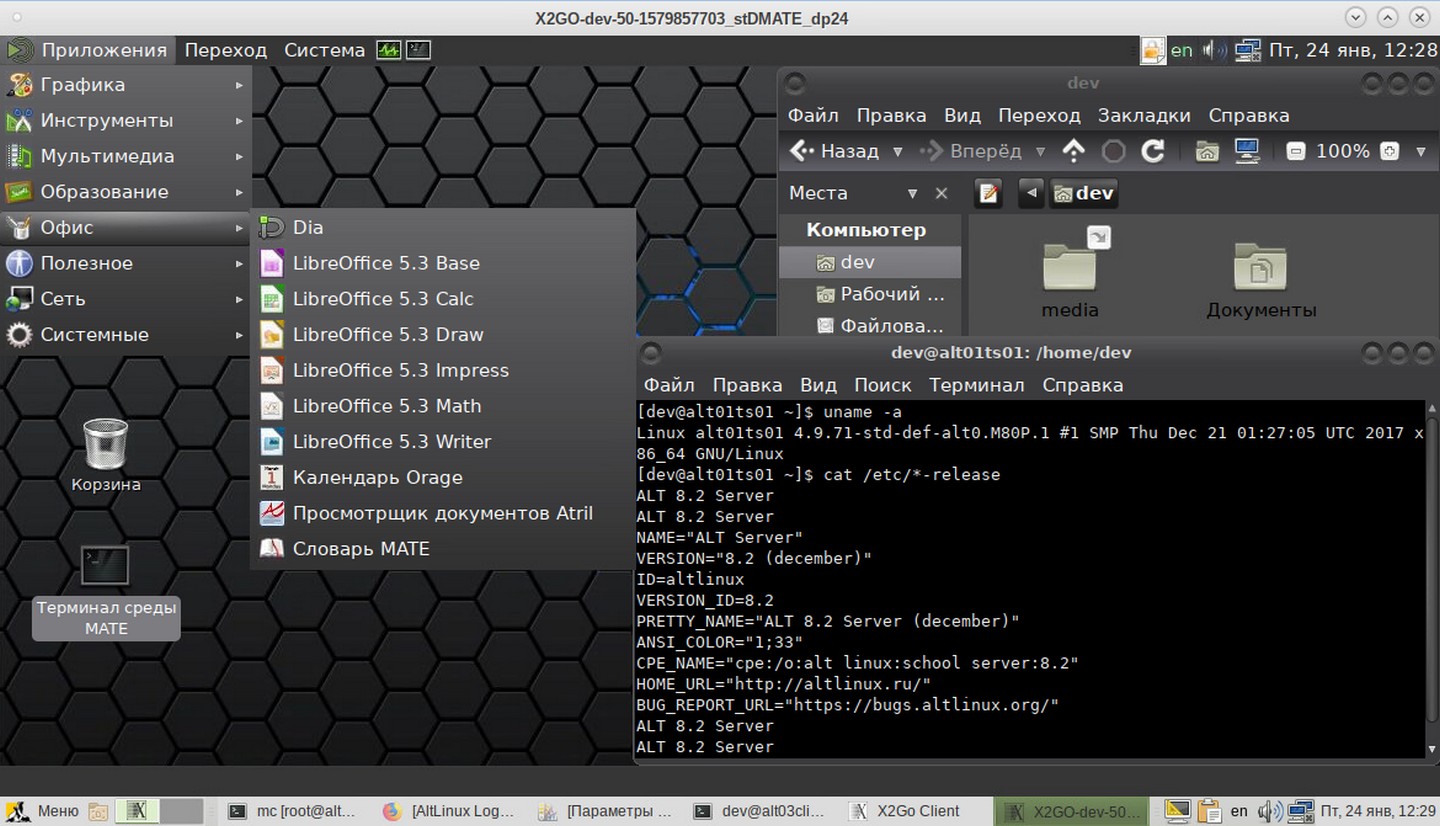Click the Офис menu category
The image size is (1440, 826).
(x=125, y=227)
